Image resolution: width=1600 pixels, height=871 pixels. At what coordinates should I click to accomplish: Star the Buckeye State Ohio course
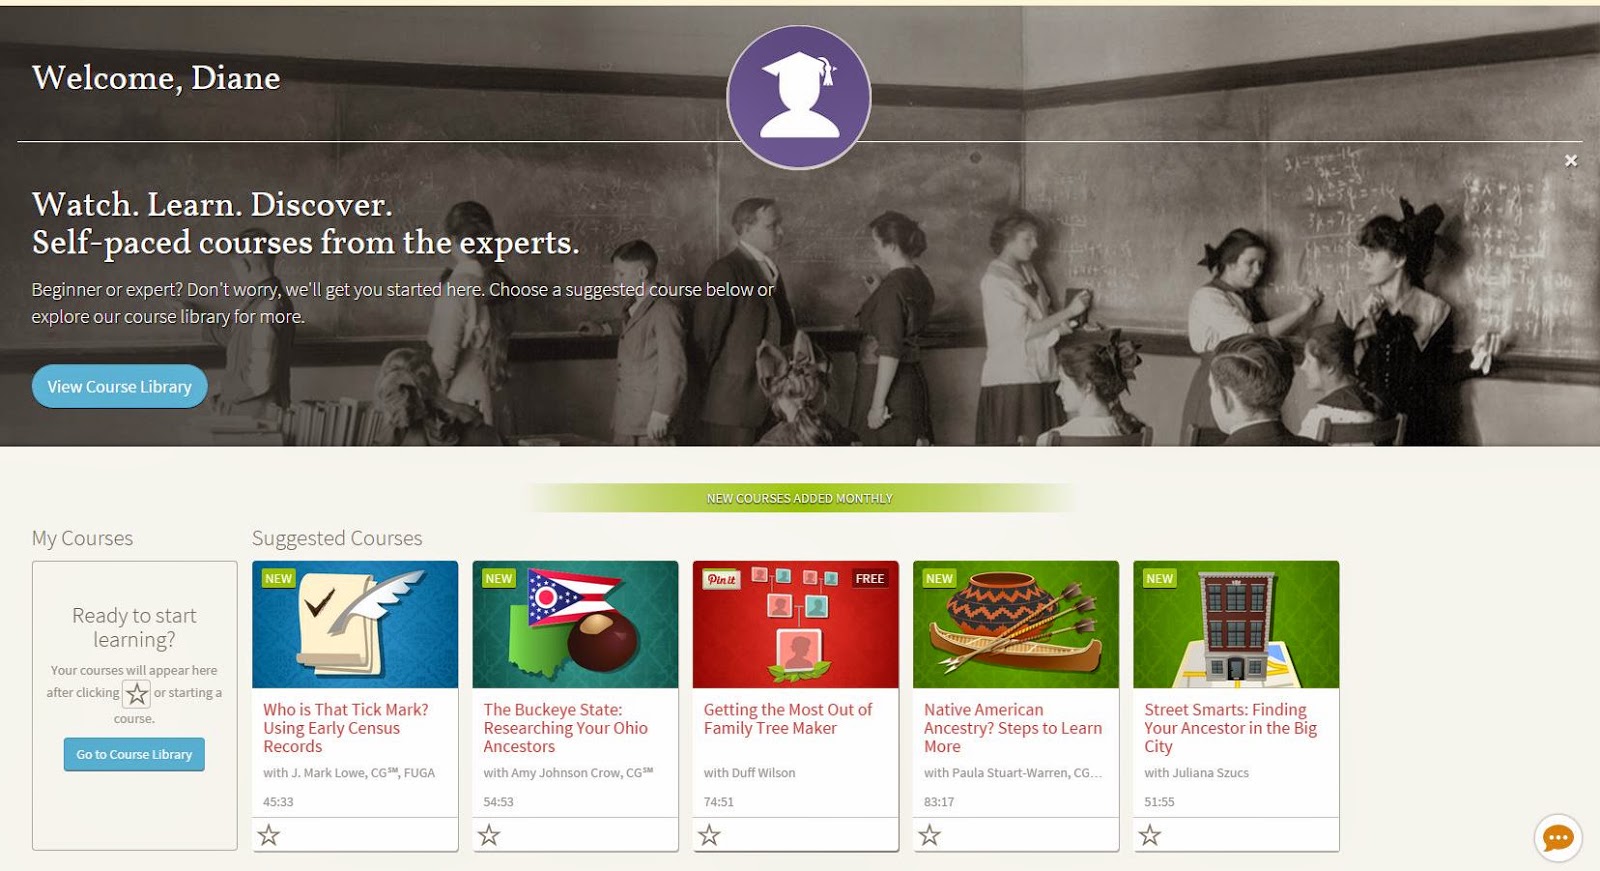(489, 834)
